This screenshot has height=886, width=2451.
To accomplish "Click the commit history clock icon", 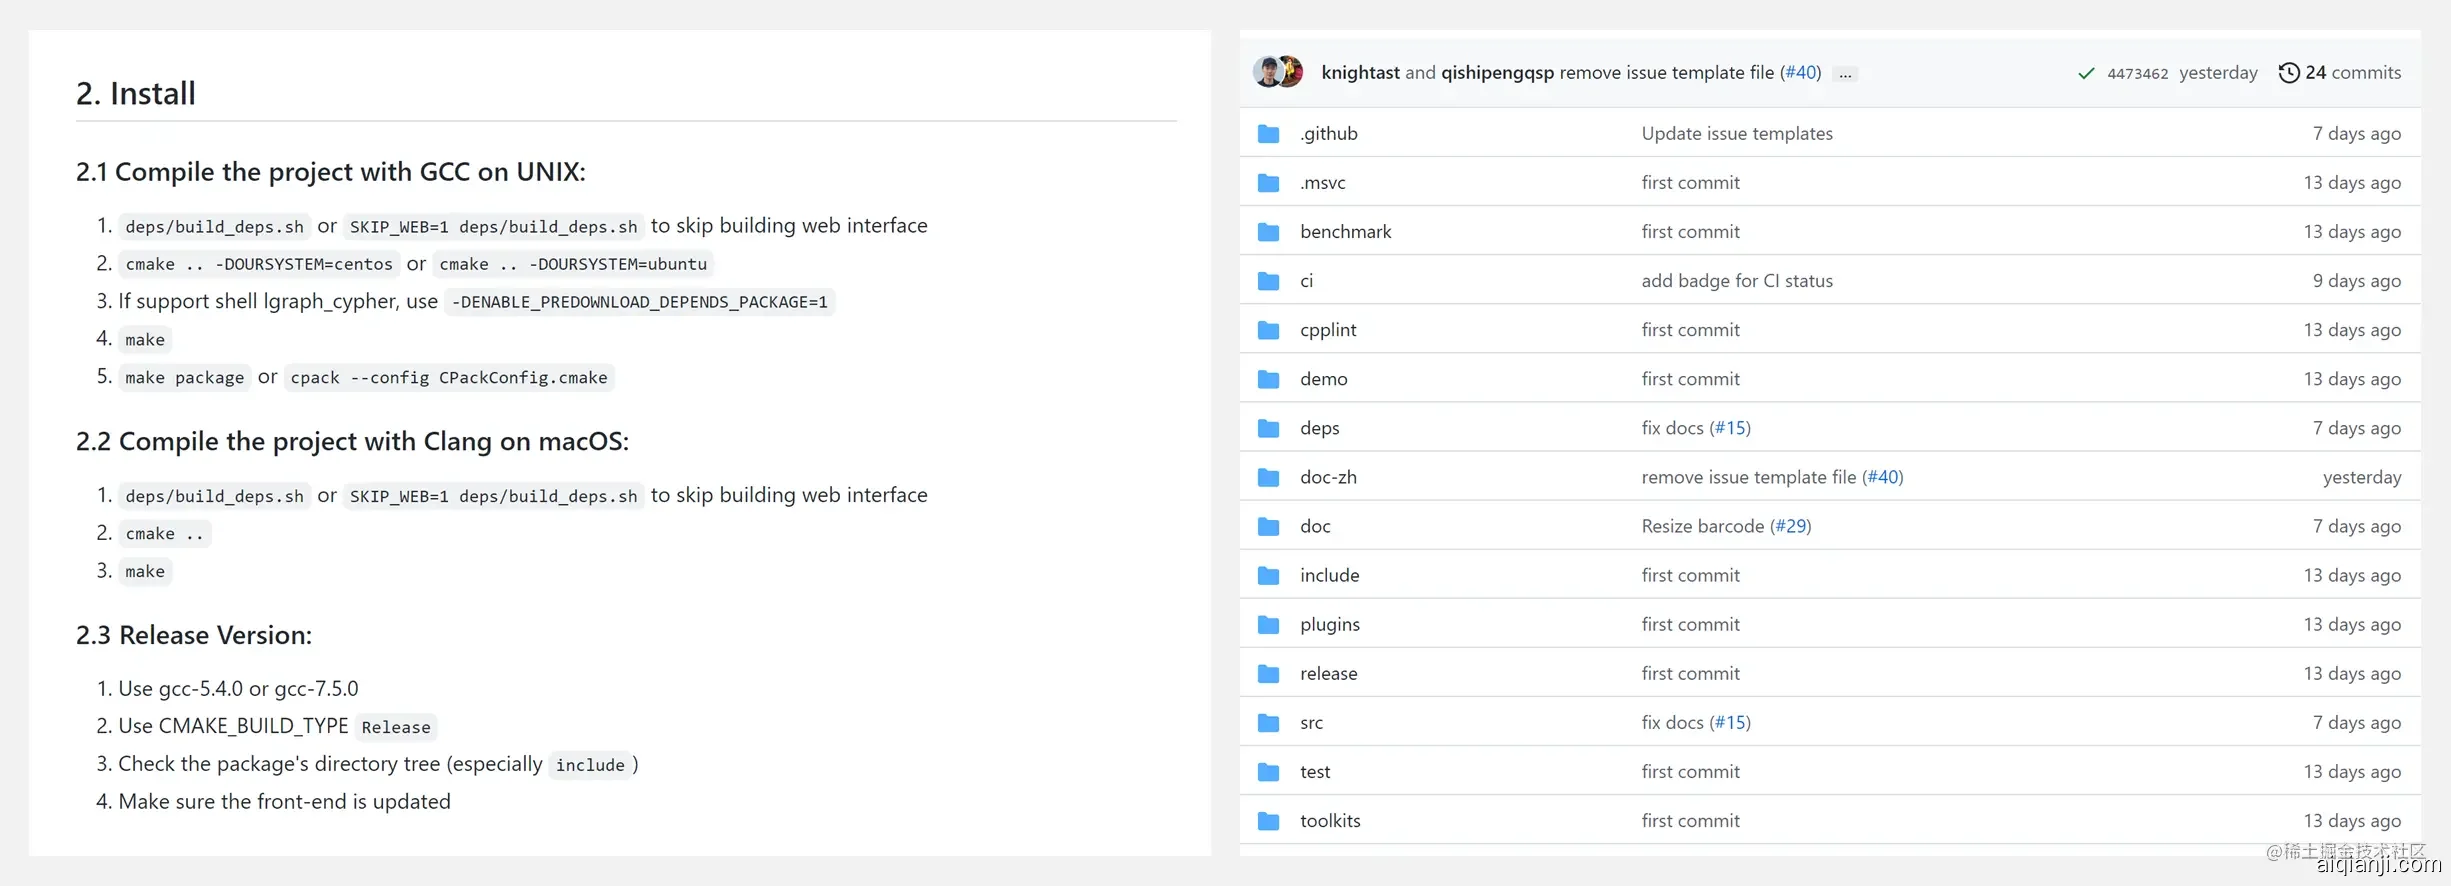I will point(2288,73).
